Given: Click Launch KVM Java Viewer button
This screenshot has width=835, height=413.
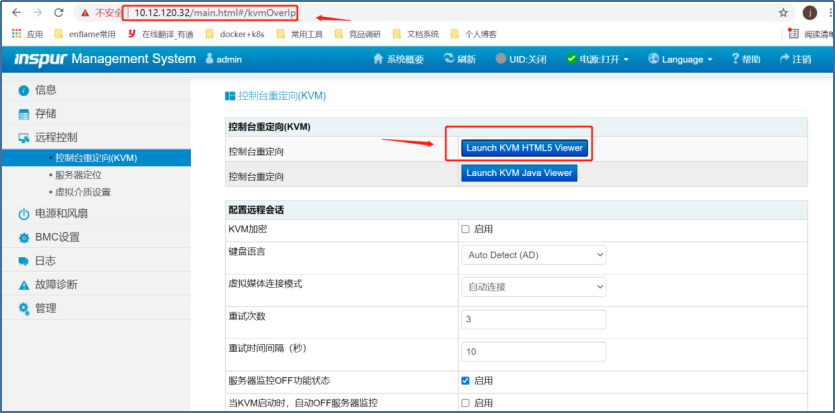Looking at the screenshot, I should 519,173.
